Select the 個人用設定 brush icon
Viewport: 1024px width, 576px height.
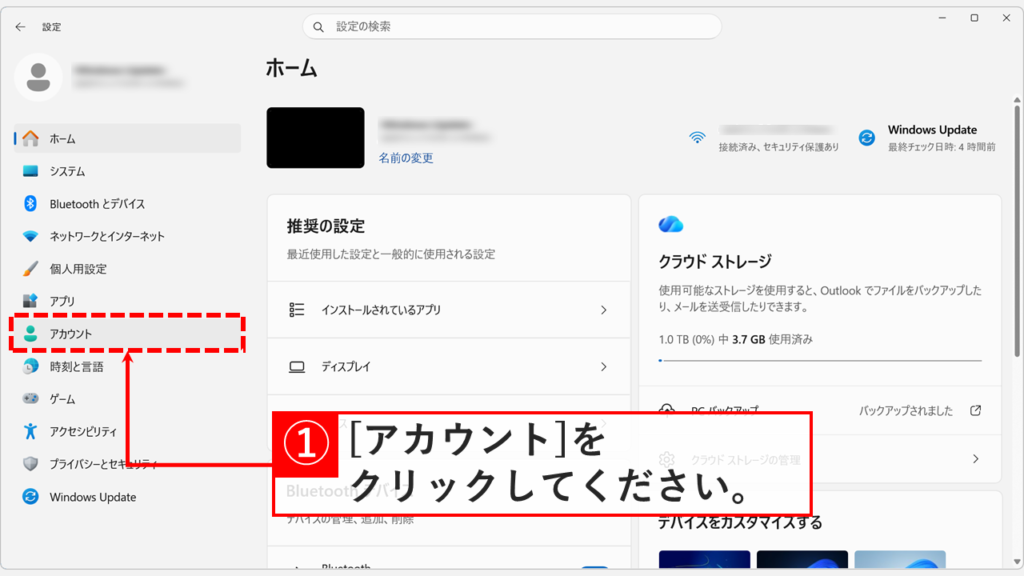click(30, 266)
